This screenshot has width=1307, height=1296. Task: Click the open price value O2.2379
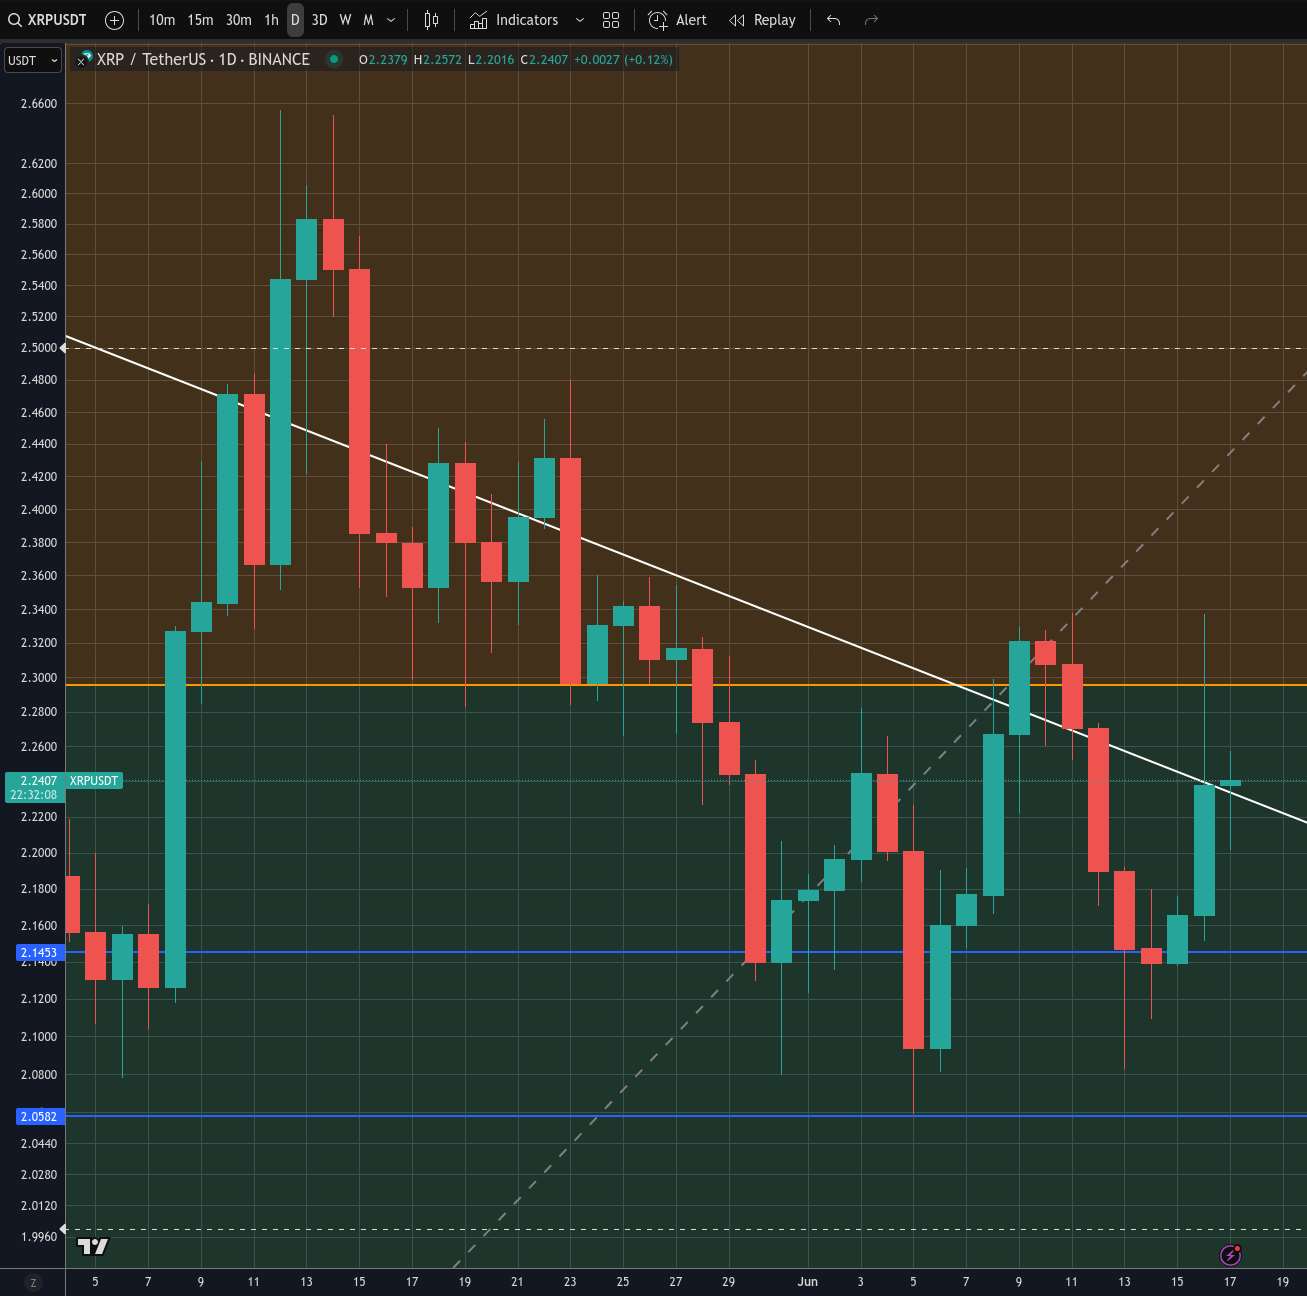383,59
